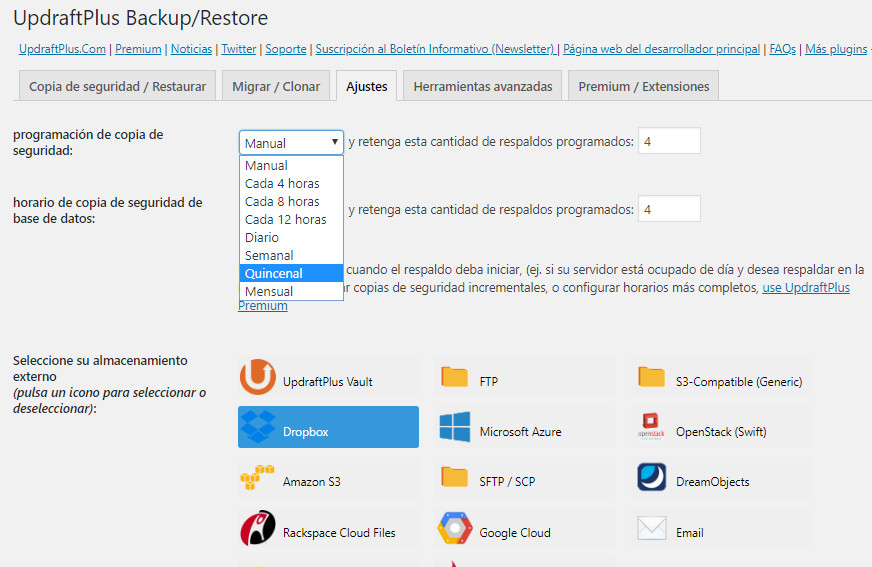Select the highlighted Quincenal option
This screenshot has width=872, height=567.
[291, 273]
